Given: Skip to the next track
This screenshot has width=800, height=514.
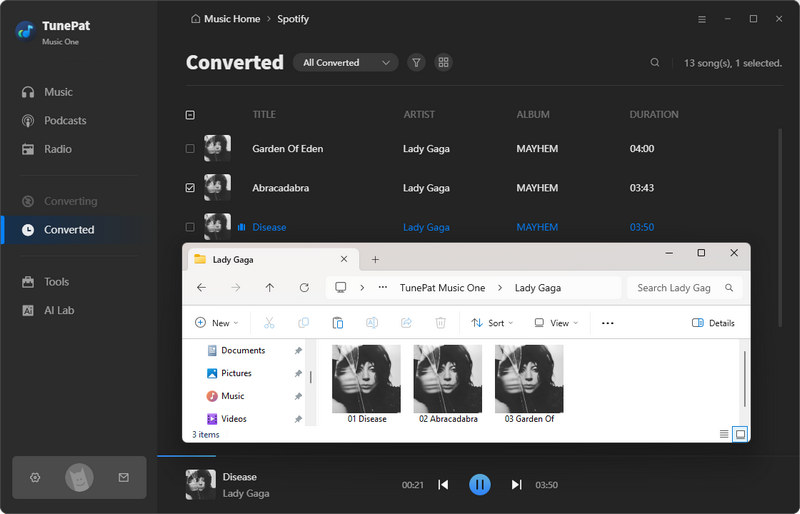Looking at the screenshot, I should (516, 485).
